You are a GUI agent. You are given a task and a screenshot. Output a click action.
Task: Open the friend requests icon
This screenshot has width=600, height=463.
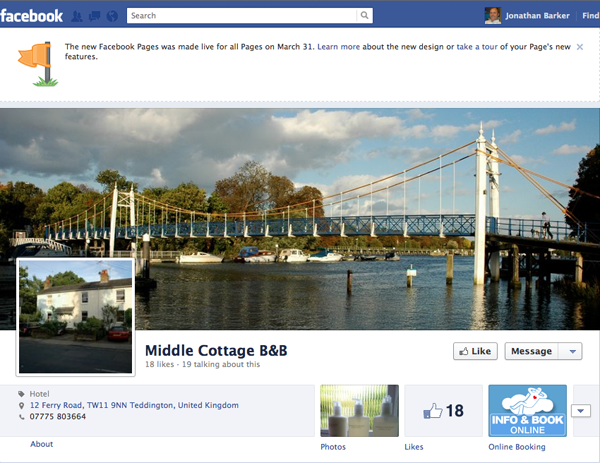click(77, 16)
